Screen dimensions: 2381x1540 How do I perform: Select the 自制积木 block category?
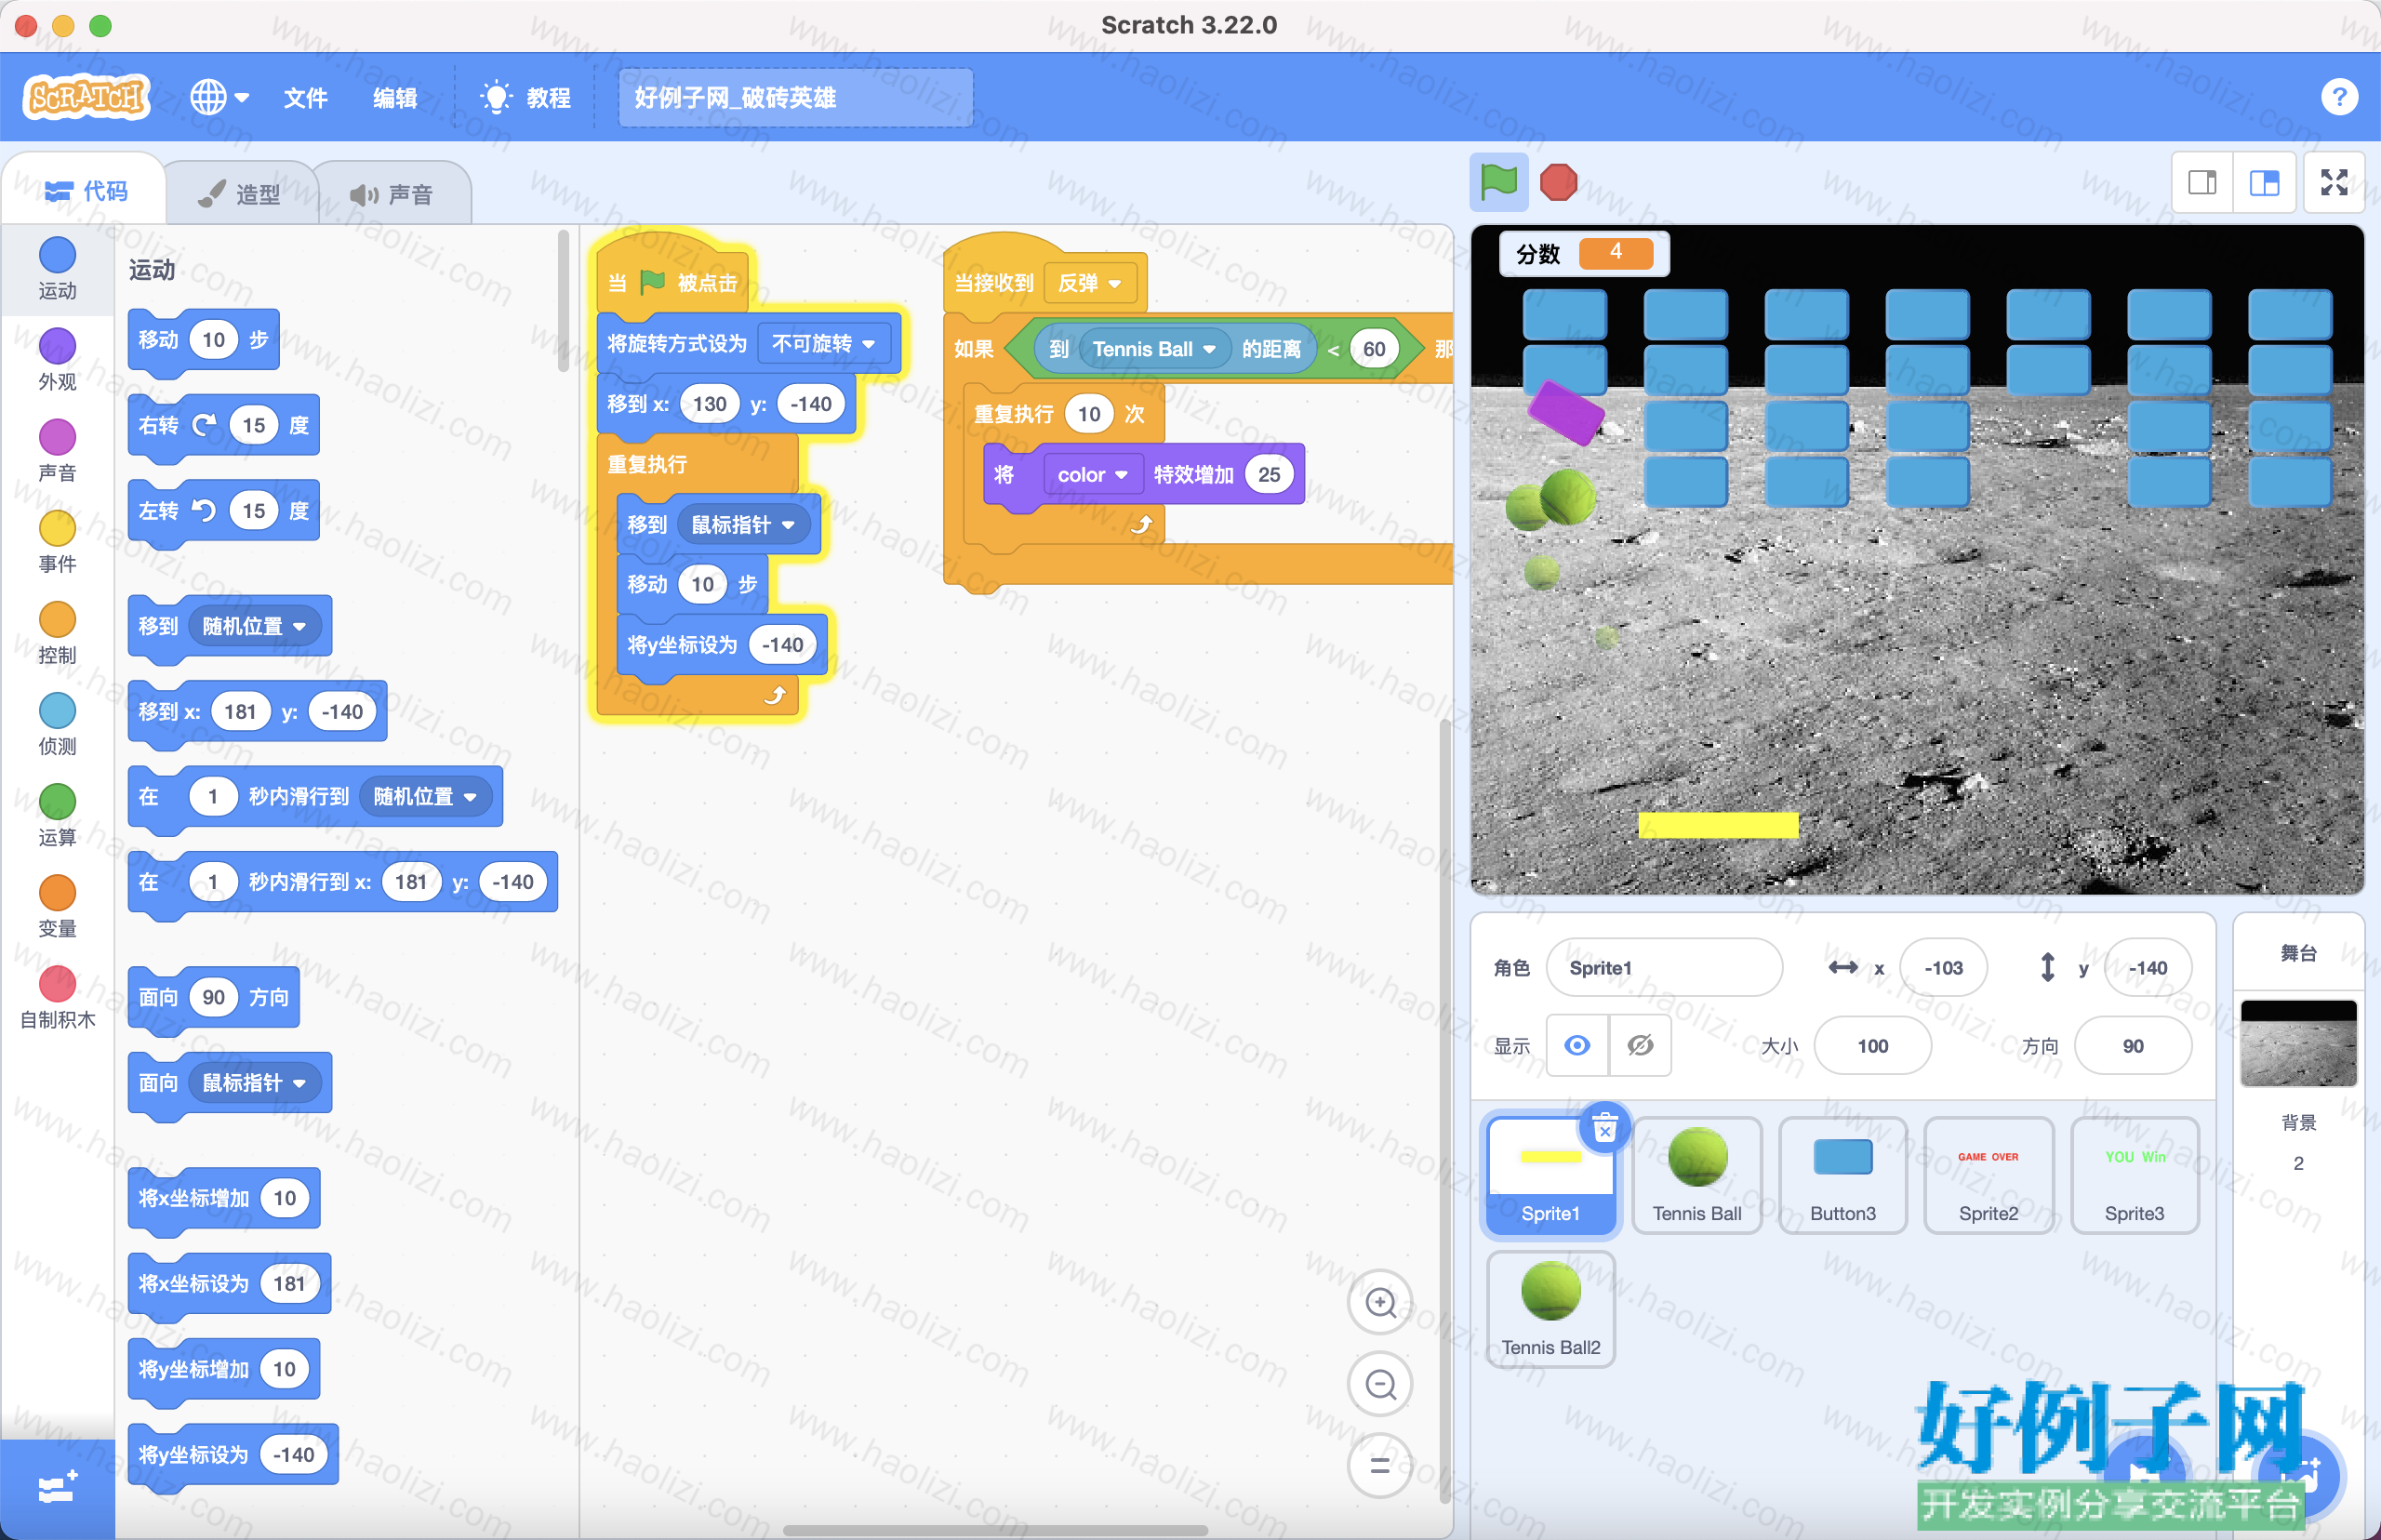coord(57,998)
